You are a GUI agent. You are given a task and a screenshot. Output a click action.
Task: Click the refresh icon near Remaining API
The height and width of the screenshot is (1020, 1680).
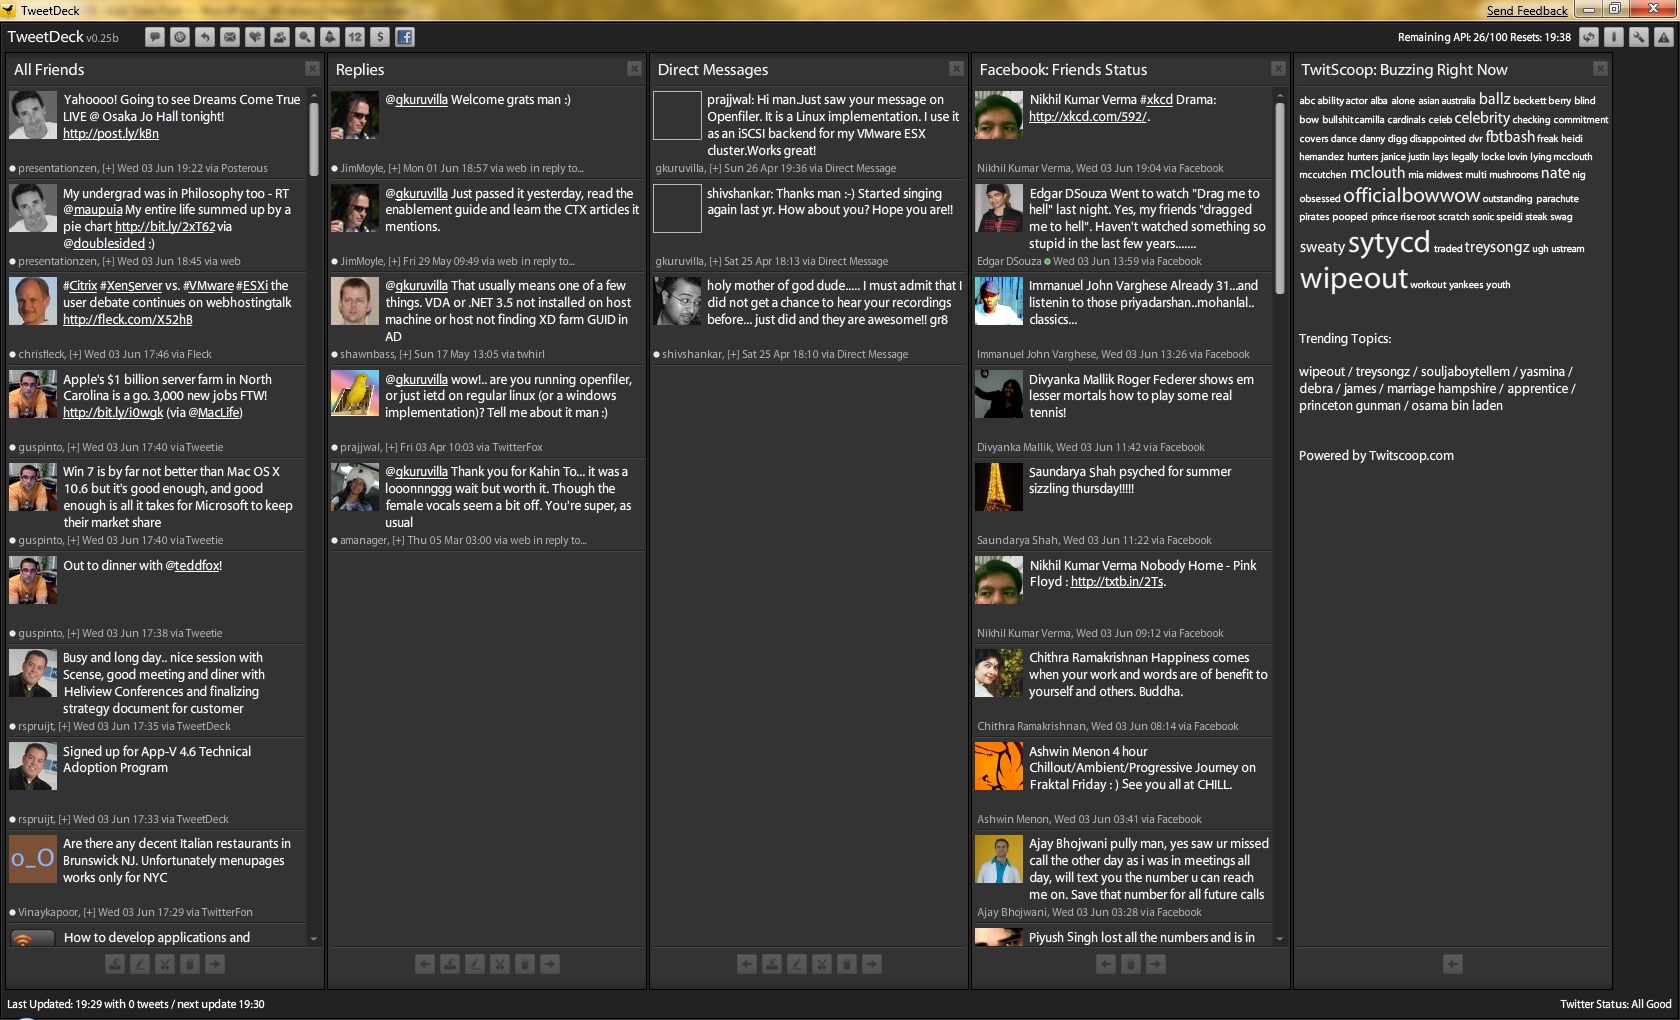pyautogui.click(x=1588, y=37)
